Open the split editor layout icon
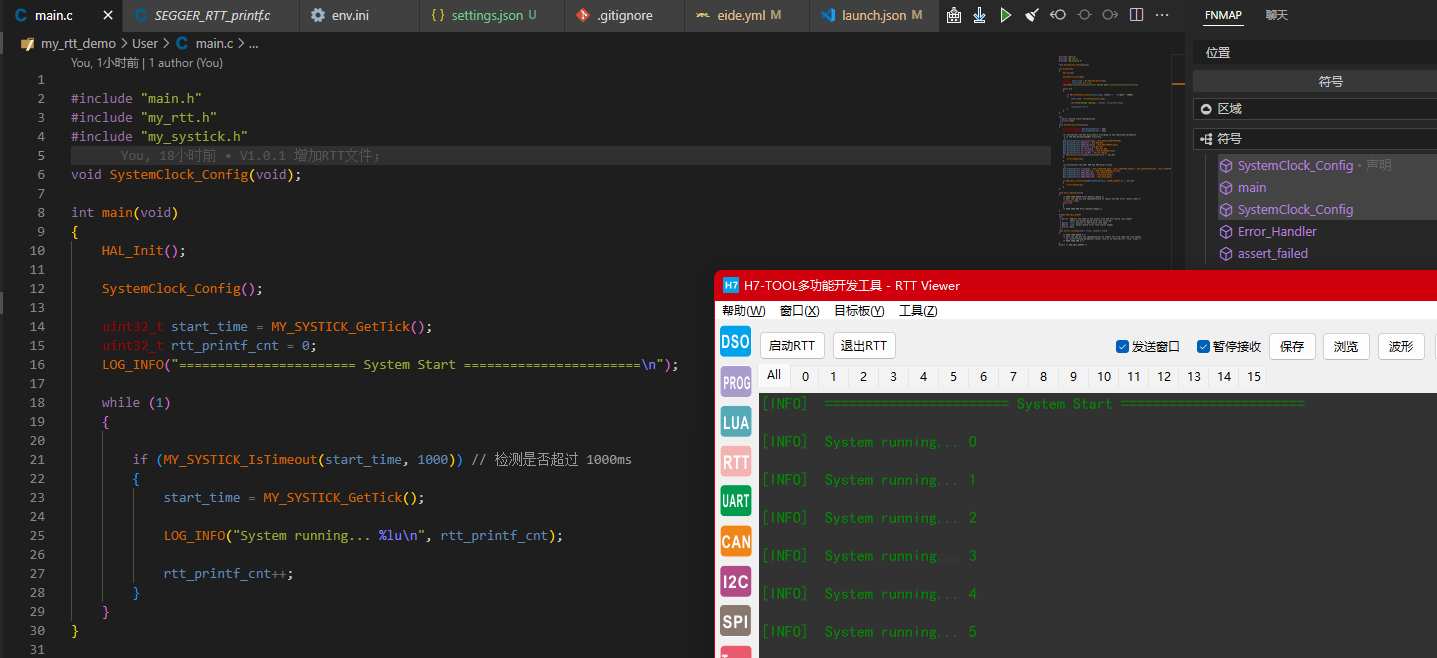The image size is (1437, 658). pyautogui.click(x=1136, y=15)
